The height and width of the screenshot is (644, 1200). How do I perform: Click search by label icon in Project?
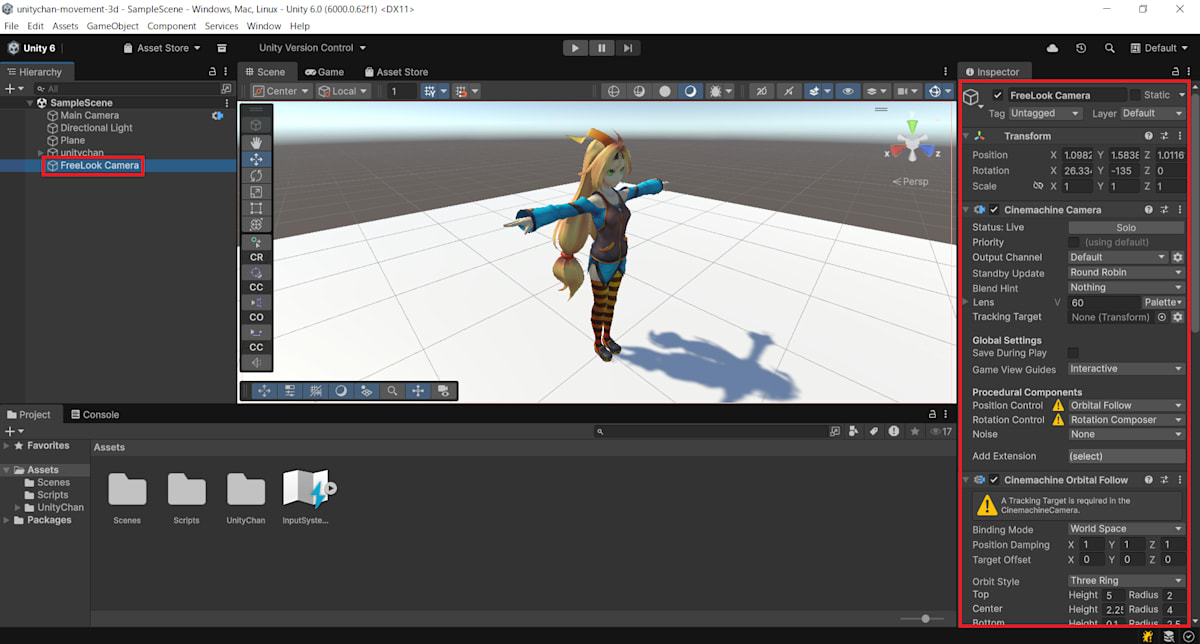(x=873, y=431)
